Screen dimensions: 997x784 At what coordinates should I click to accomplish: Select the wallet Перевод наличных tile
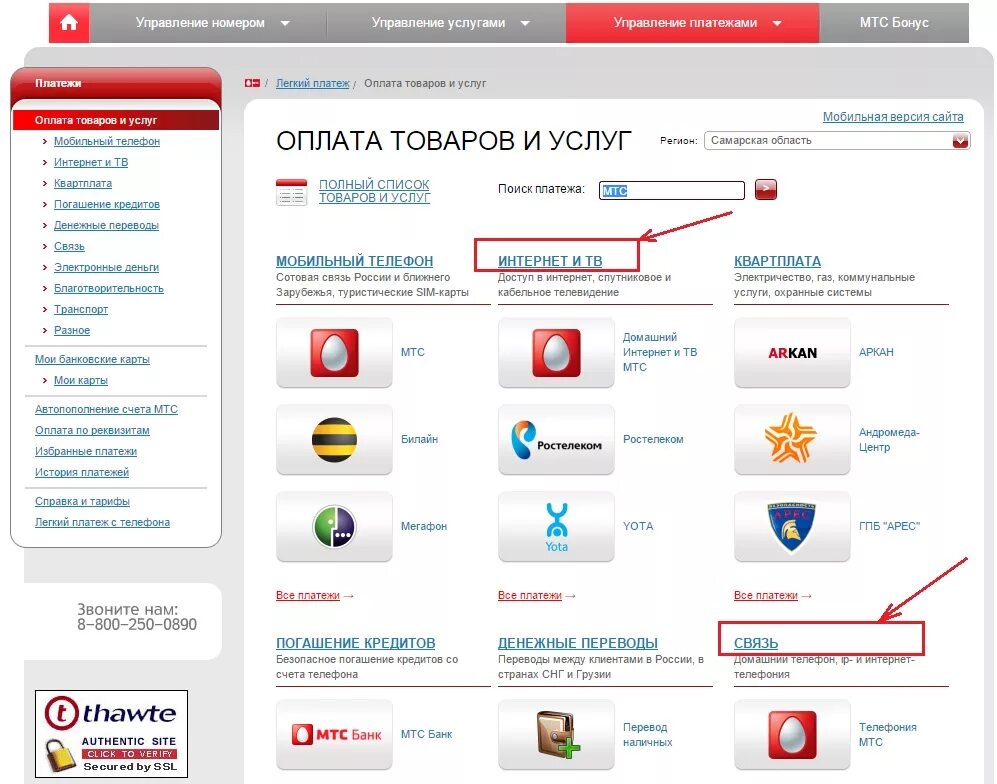(556, 734)
